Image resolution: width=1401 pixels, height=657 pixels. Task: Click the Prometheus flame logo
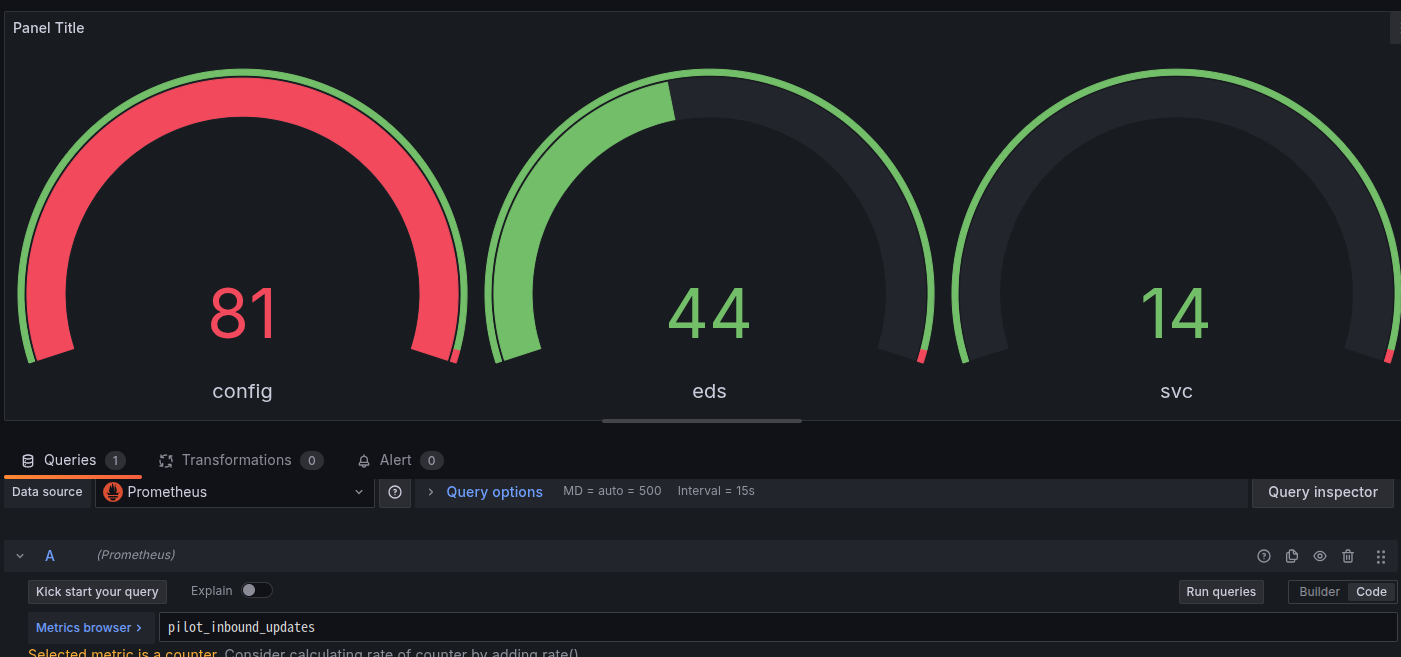tap(113, 492)
